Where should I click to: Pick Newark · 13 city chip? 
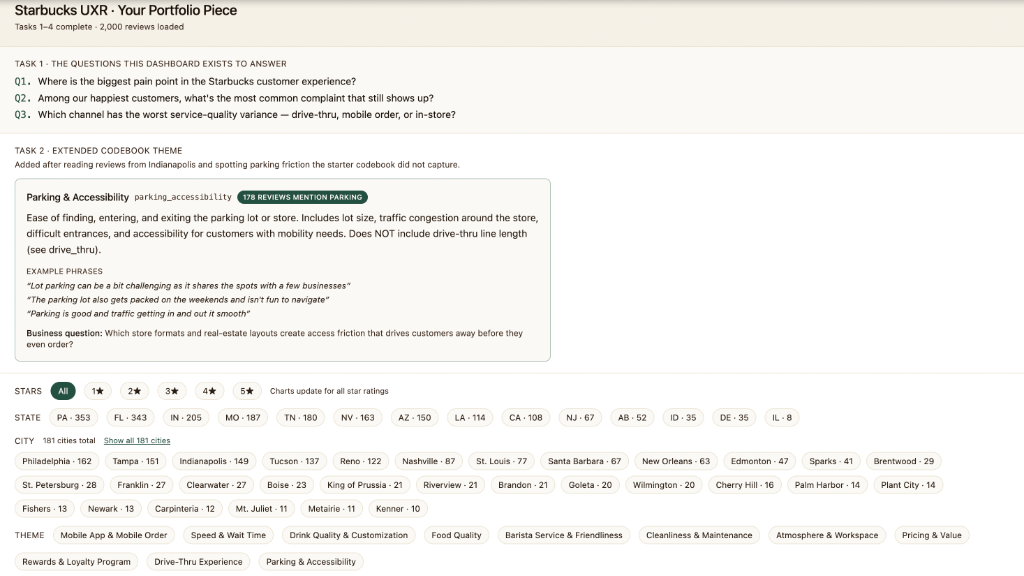(x=111, y=509)
